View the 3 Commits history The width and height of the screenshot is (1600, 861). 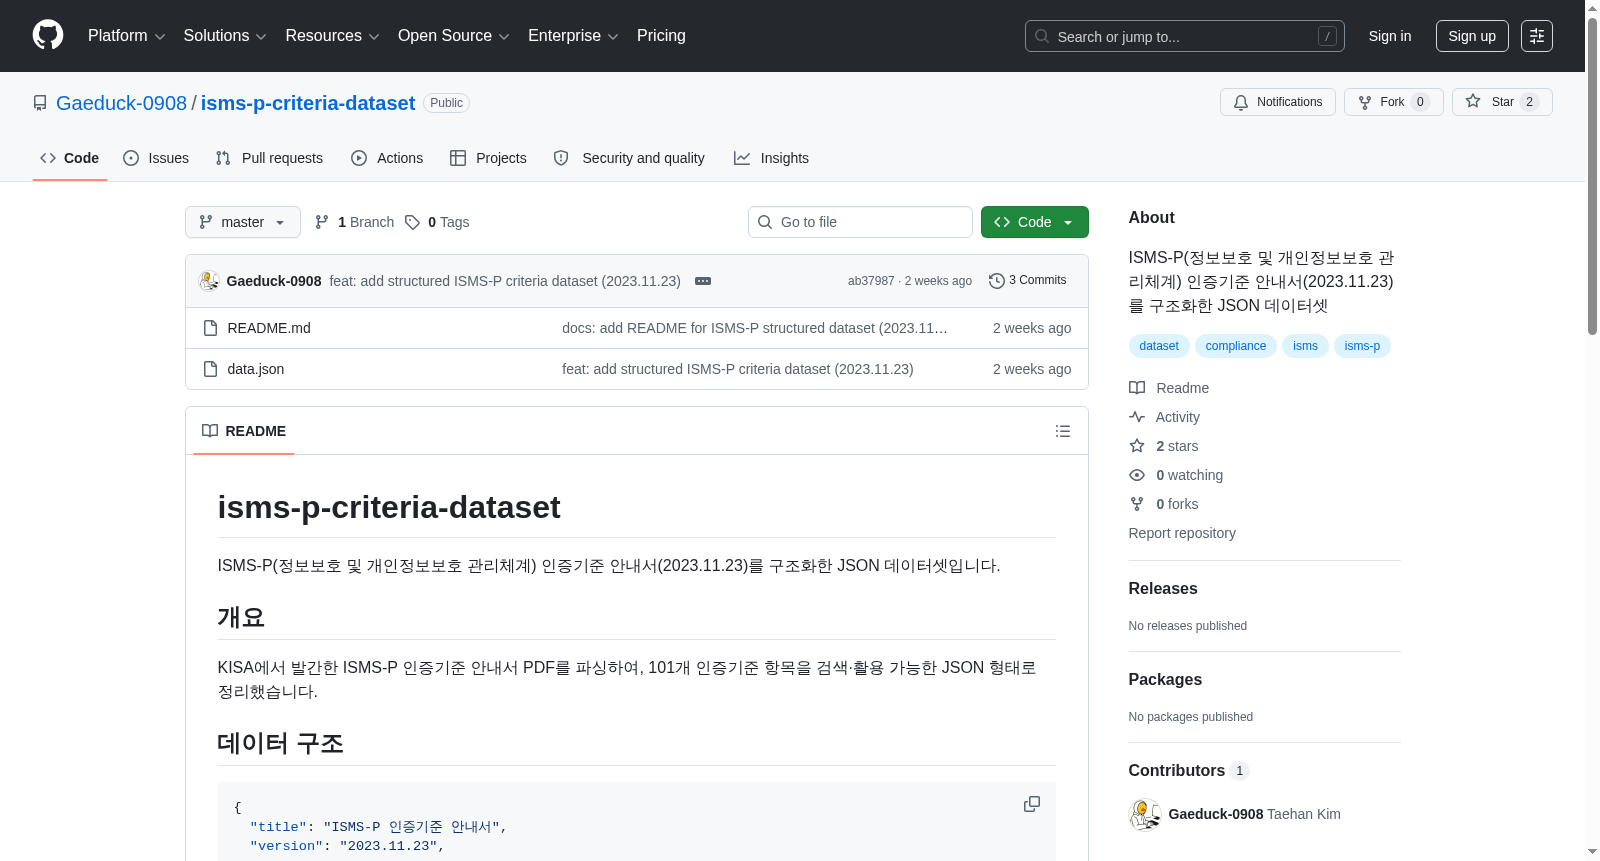tap(1028, 280)
